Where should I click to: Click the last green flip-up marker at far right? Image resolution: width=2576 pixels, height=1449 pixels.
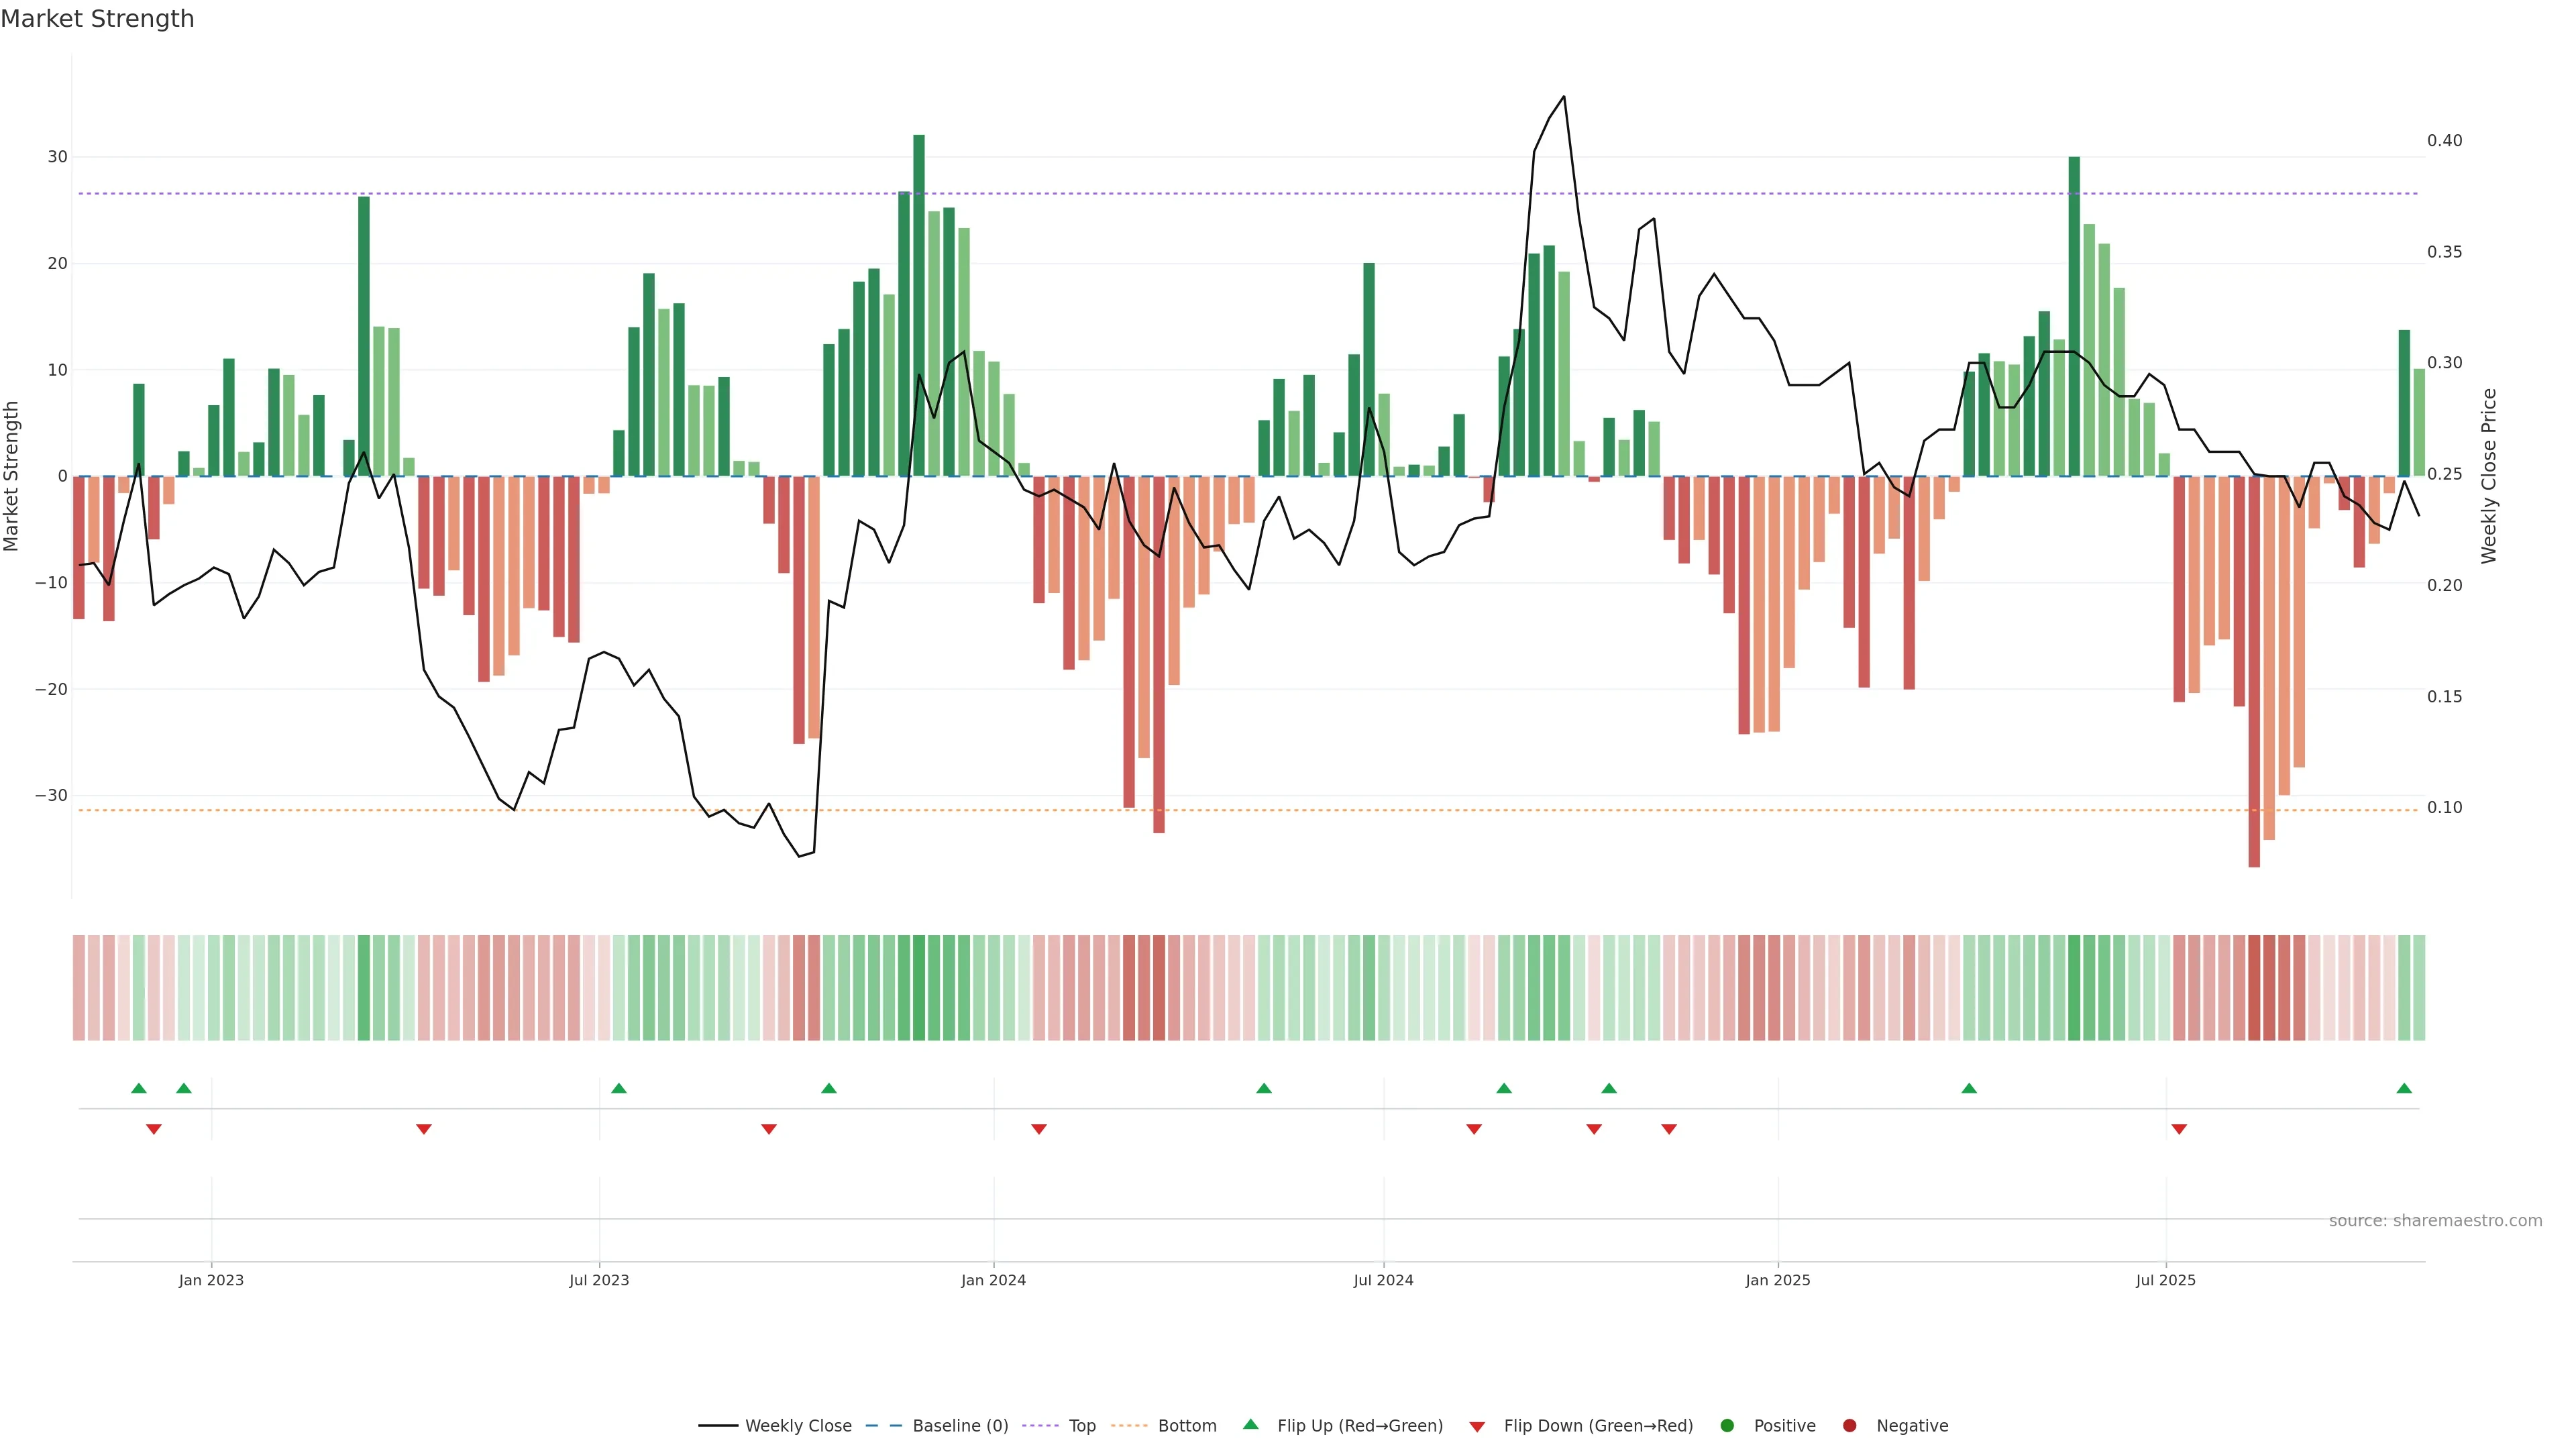click(x=2404, y=1088)
